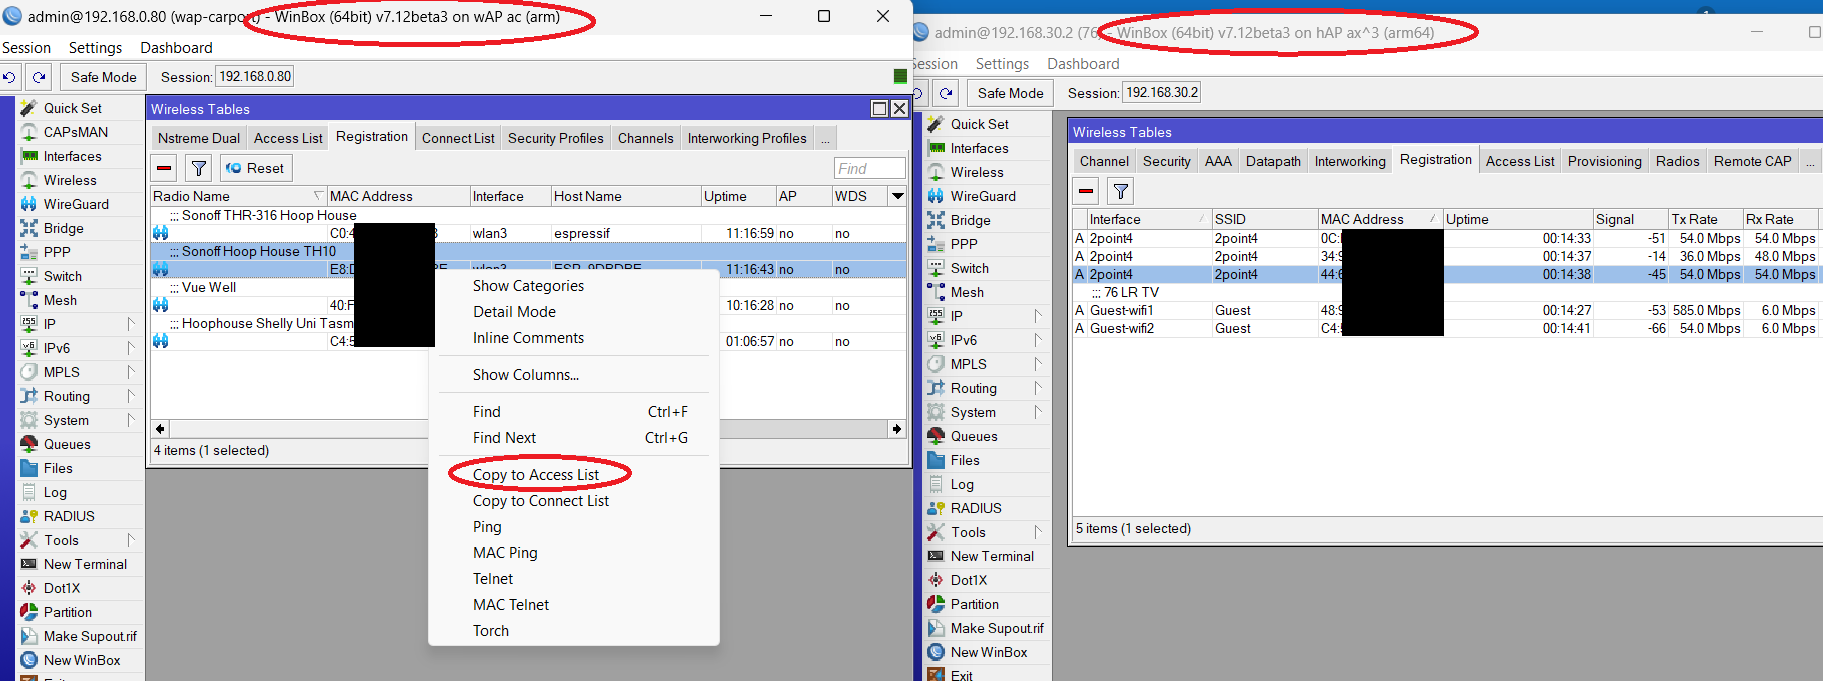
Task: Select Torch in context menu
Action: click(x=491, y=631)
